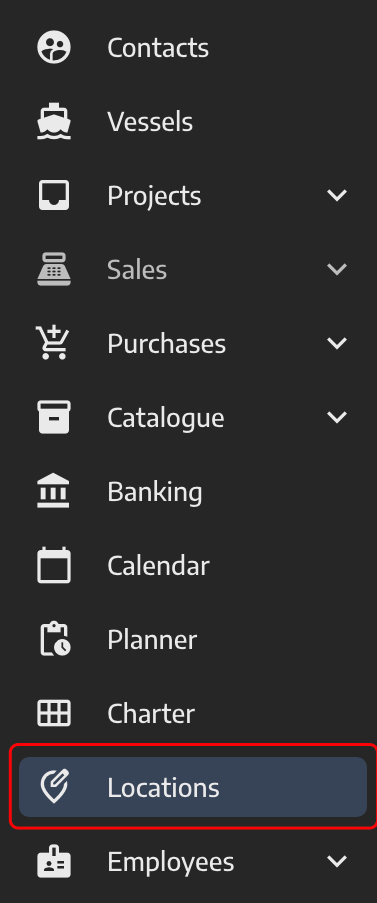Screen dimensions: 377x903
Task: Expand the Employees submenu chevron
Action: (x=337, y=861)
